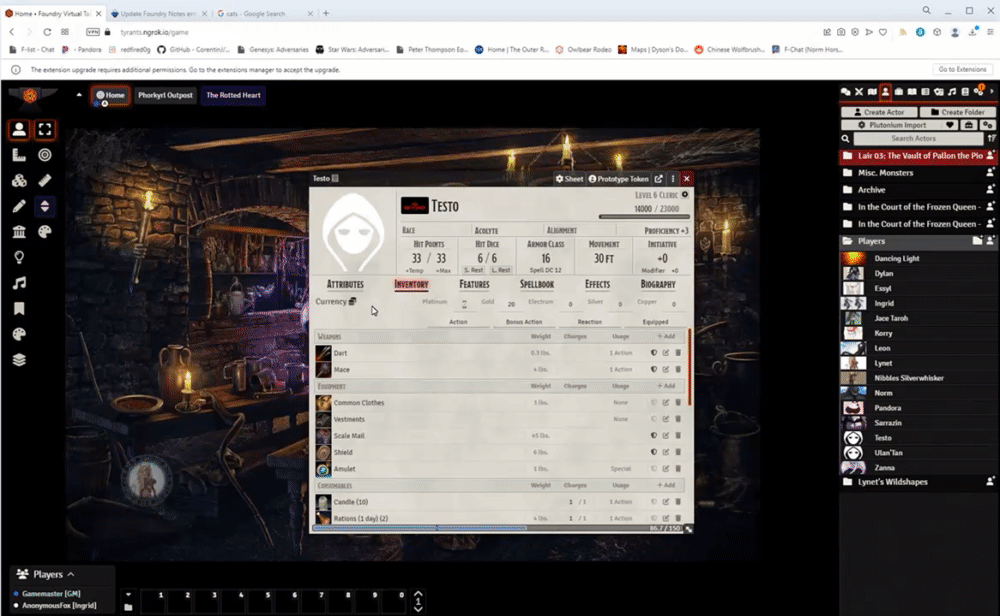1000x616 pixels.
Task: Switch to the Effects tab
Action: [597, 284]
